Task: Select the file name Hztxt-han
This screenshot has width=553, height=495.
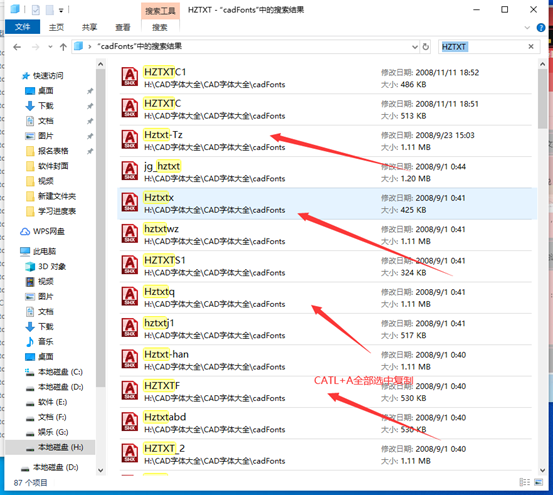Action: coord(166,354)
